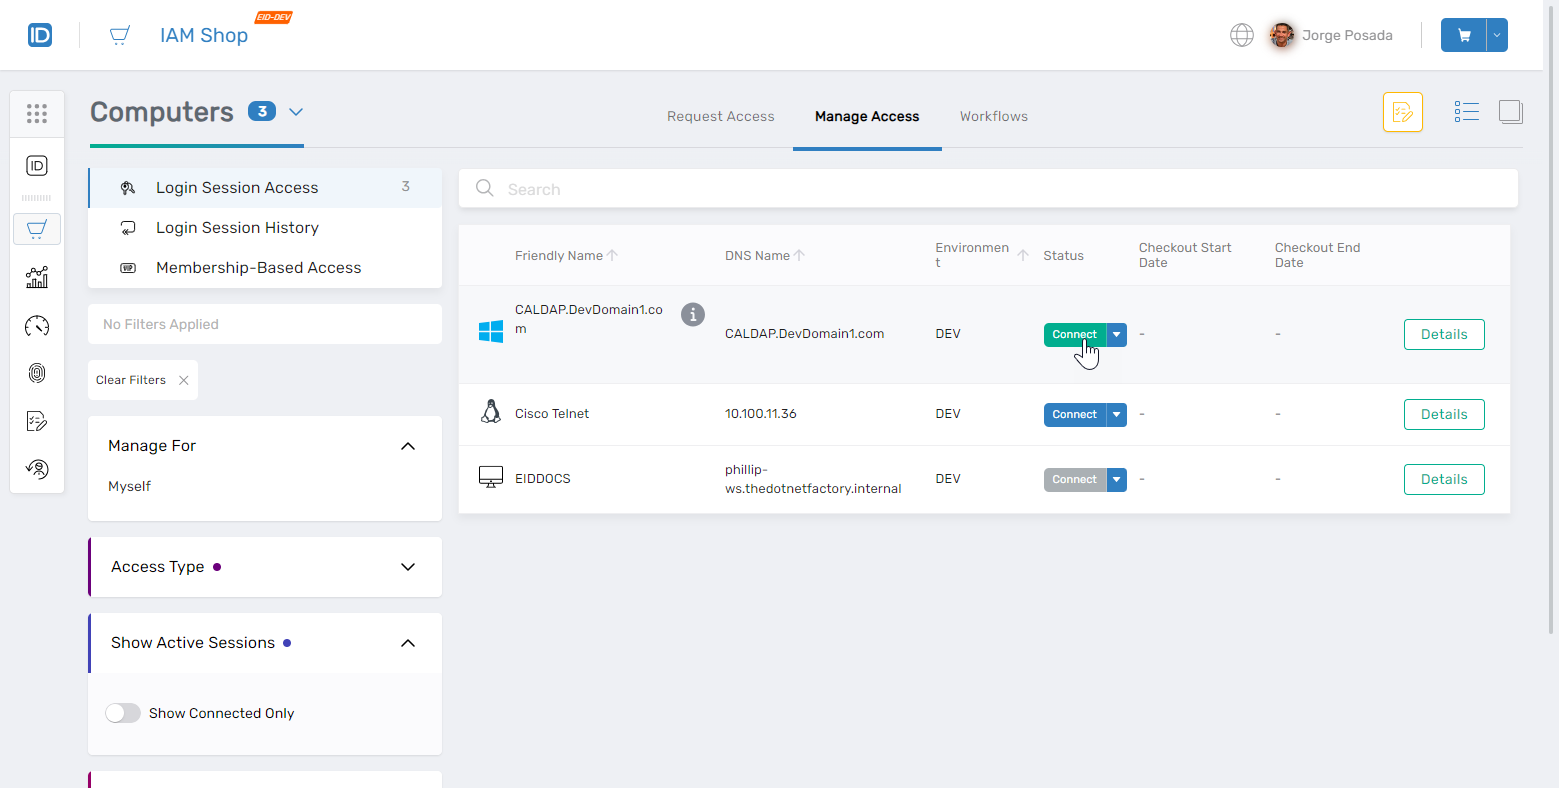
Task: Click the info icon beside CALDAP.DevDomain1.com
Action: [x=692, y=314]
